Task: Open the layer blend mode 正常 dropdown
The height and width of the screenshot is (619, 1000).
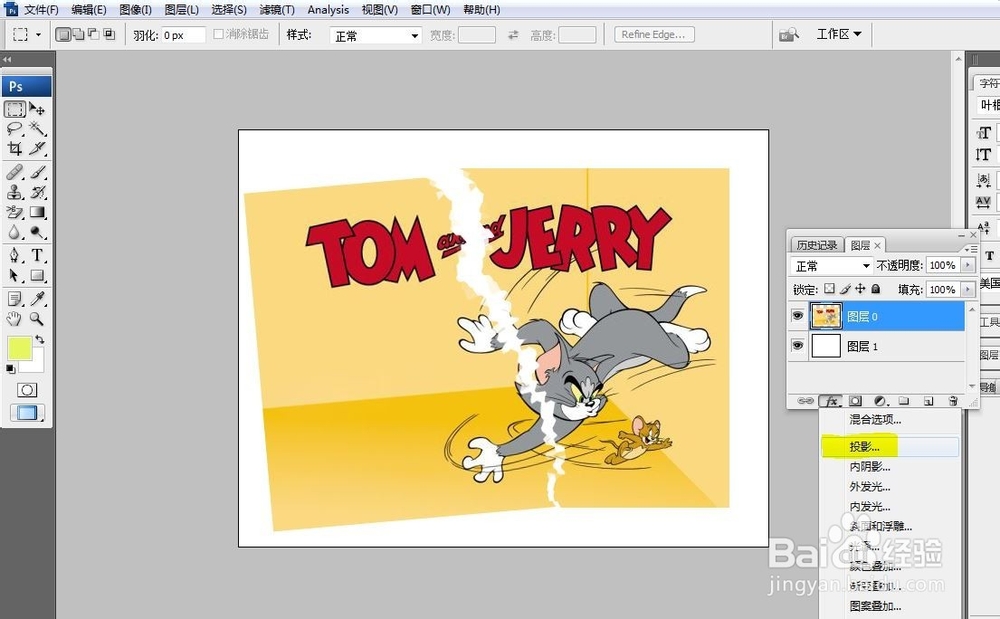Action: click(x=832, y=265)
